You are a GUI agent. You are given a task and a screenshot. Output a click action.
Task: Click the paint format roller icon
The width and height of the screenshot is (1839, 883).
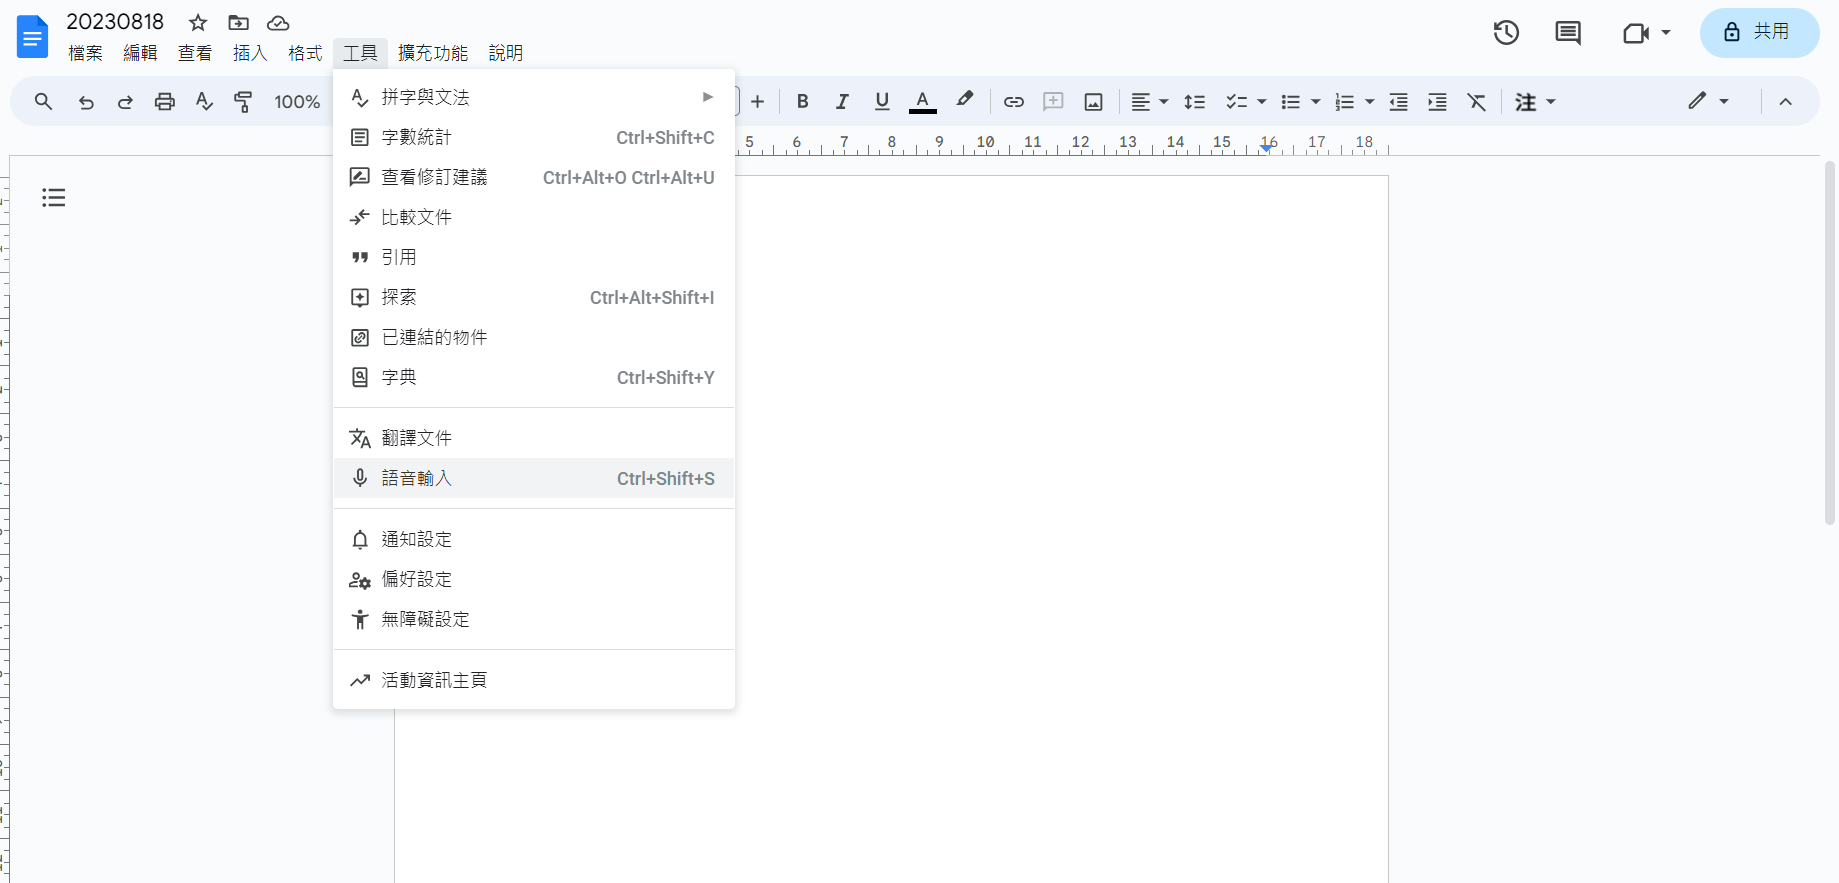tap(243, 102)
